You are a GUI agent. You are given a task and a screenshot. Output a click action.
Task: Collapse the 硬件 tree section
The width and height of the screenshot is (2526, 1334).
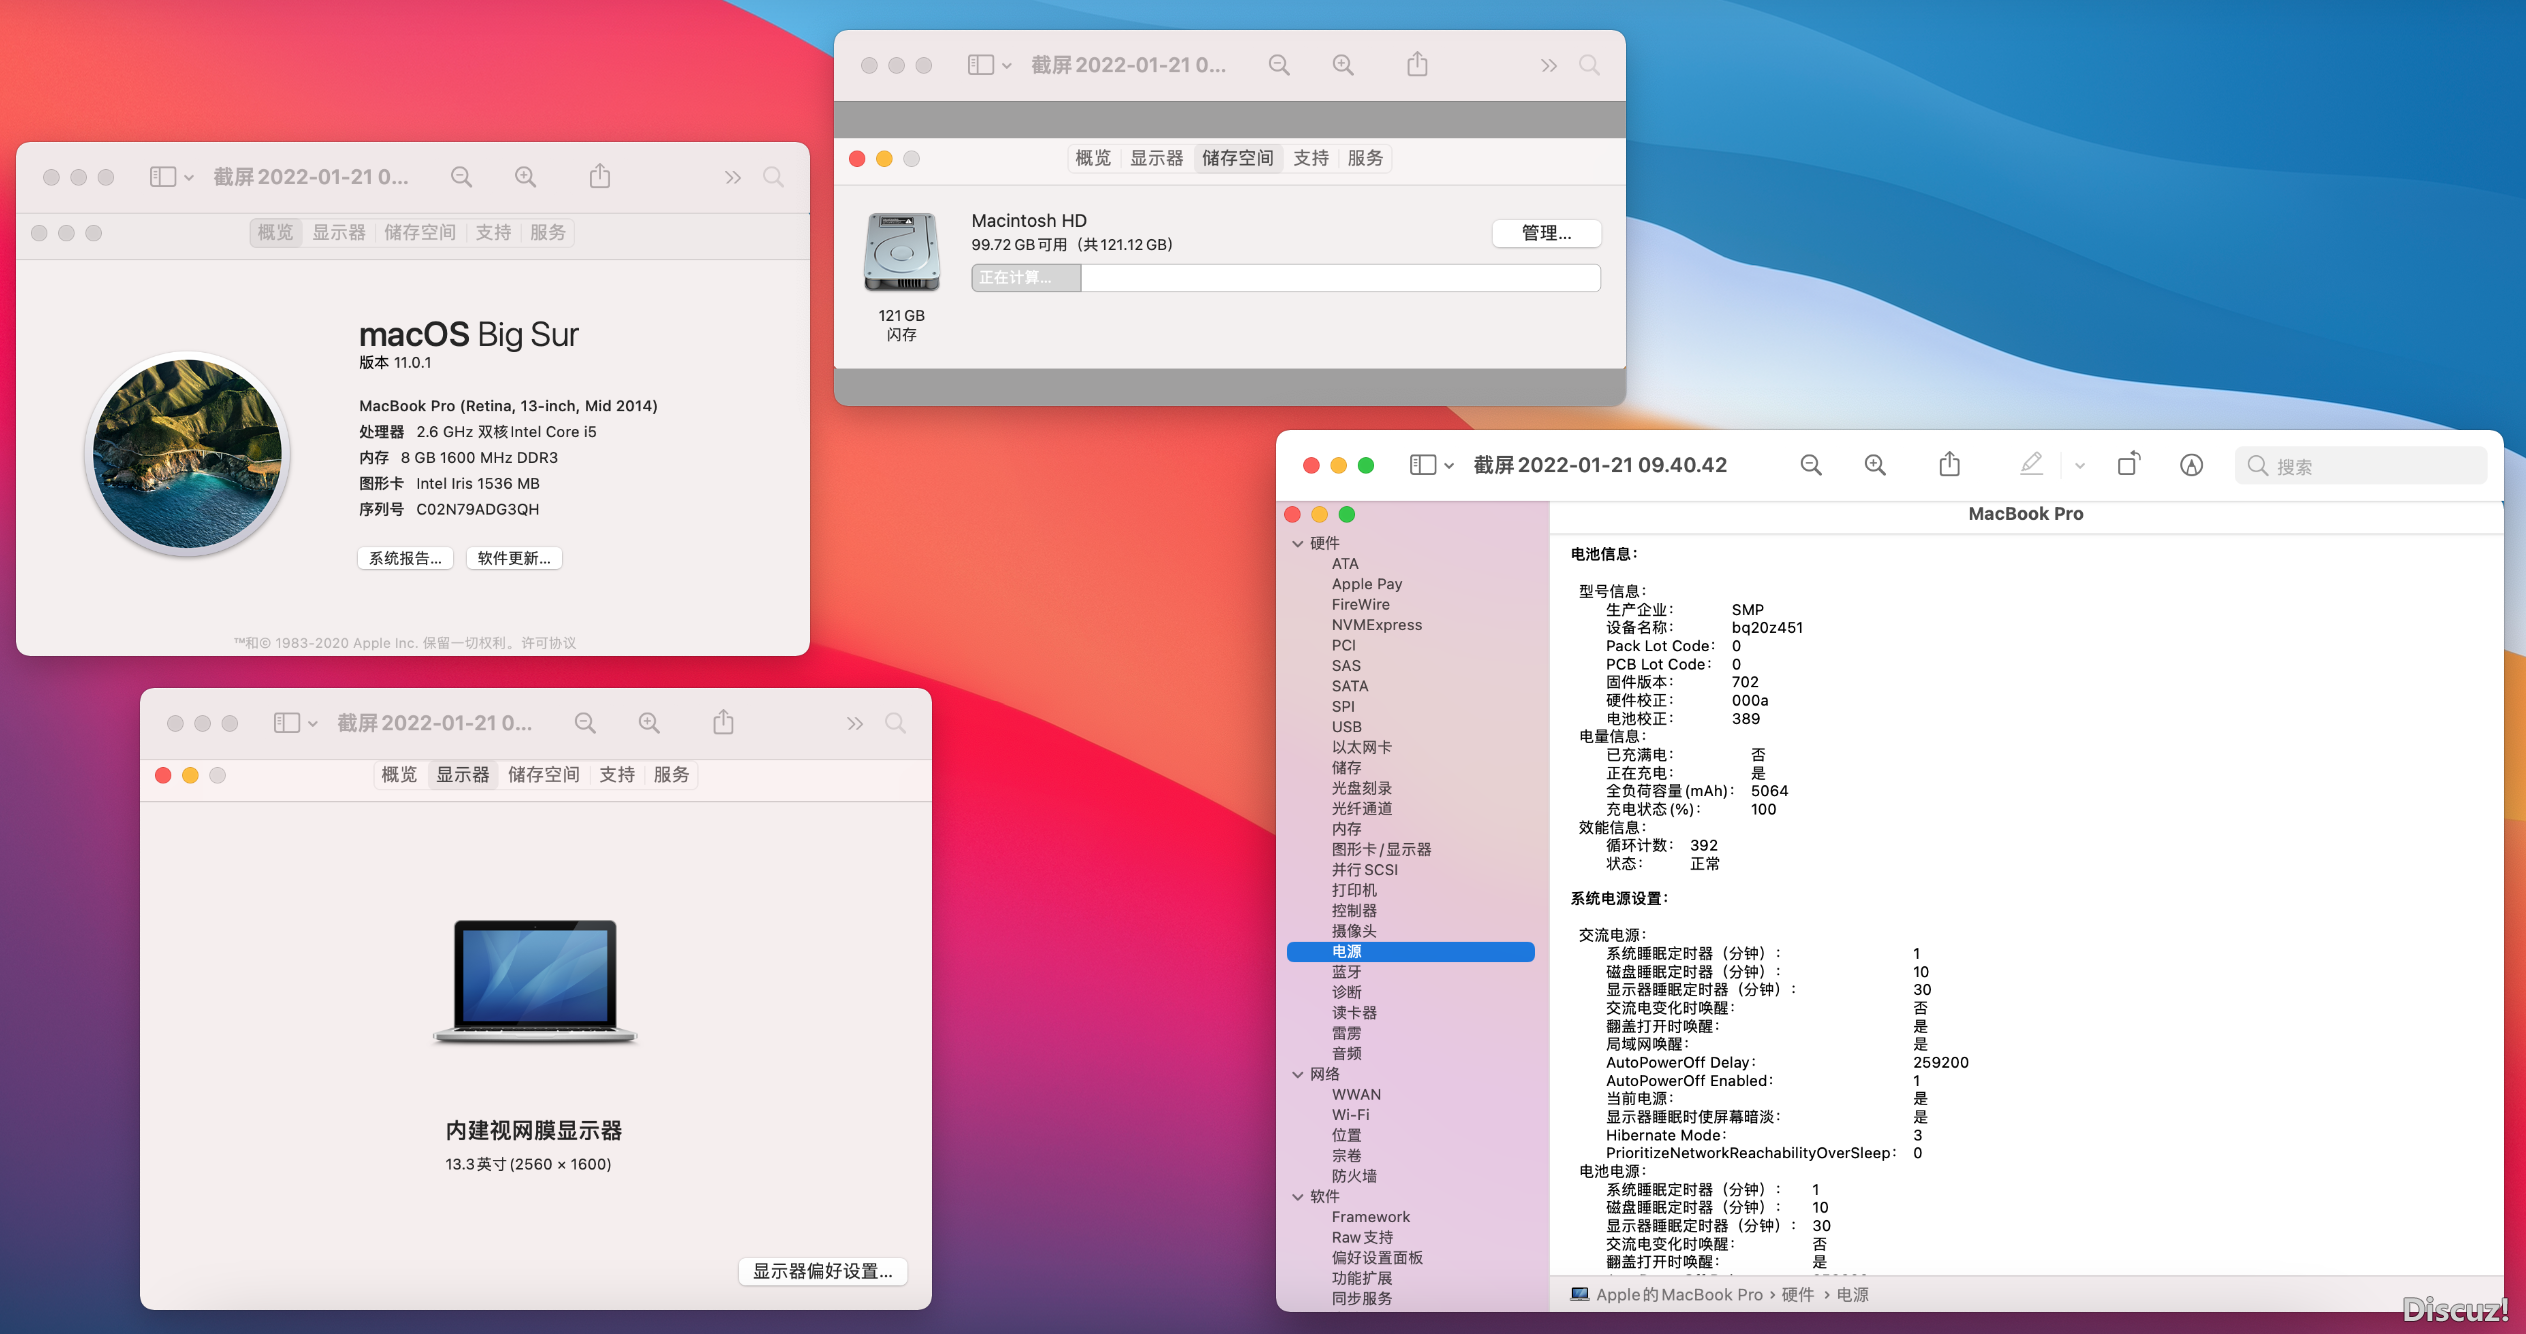(1298, 544)
